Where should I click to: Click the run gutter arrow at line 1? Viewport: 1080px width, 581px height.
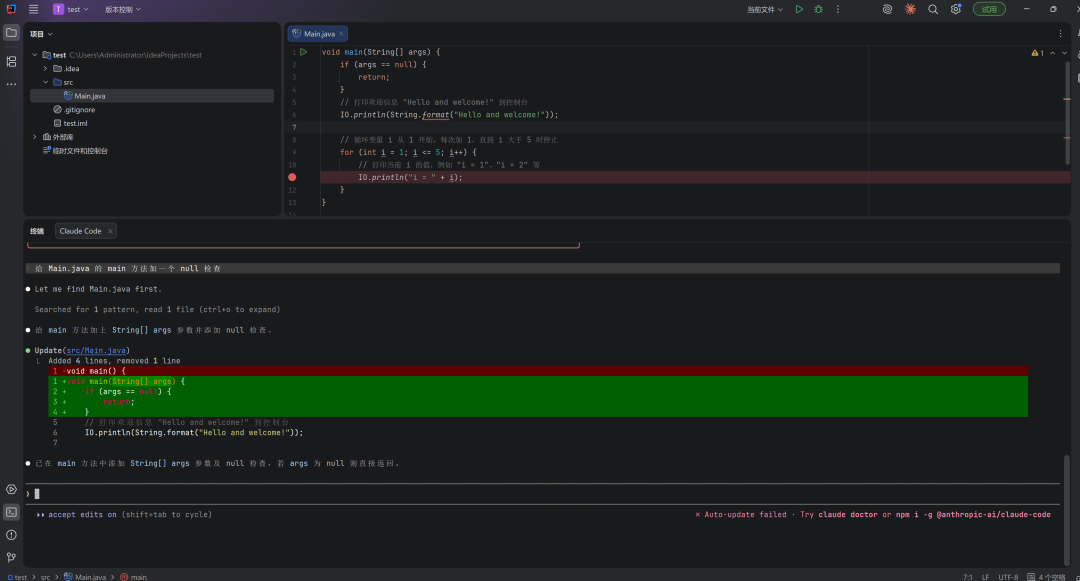coord(304,51)
